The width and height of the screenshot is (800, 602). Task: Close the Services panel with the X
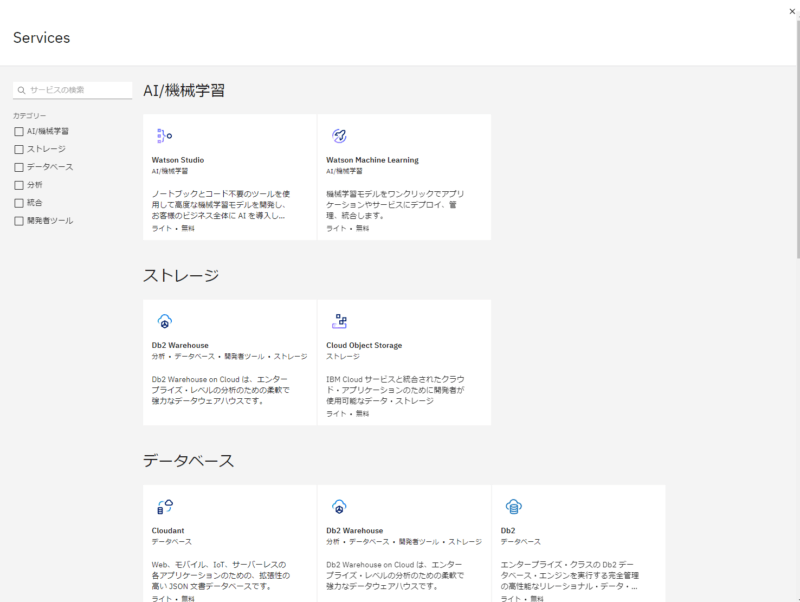(x=792, y=11)
